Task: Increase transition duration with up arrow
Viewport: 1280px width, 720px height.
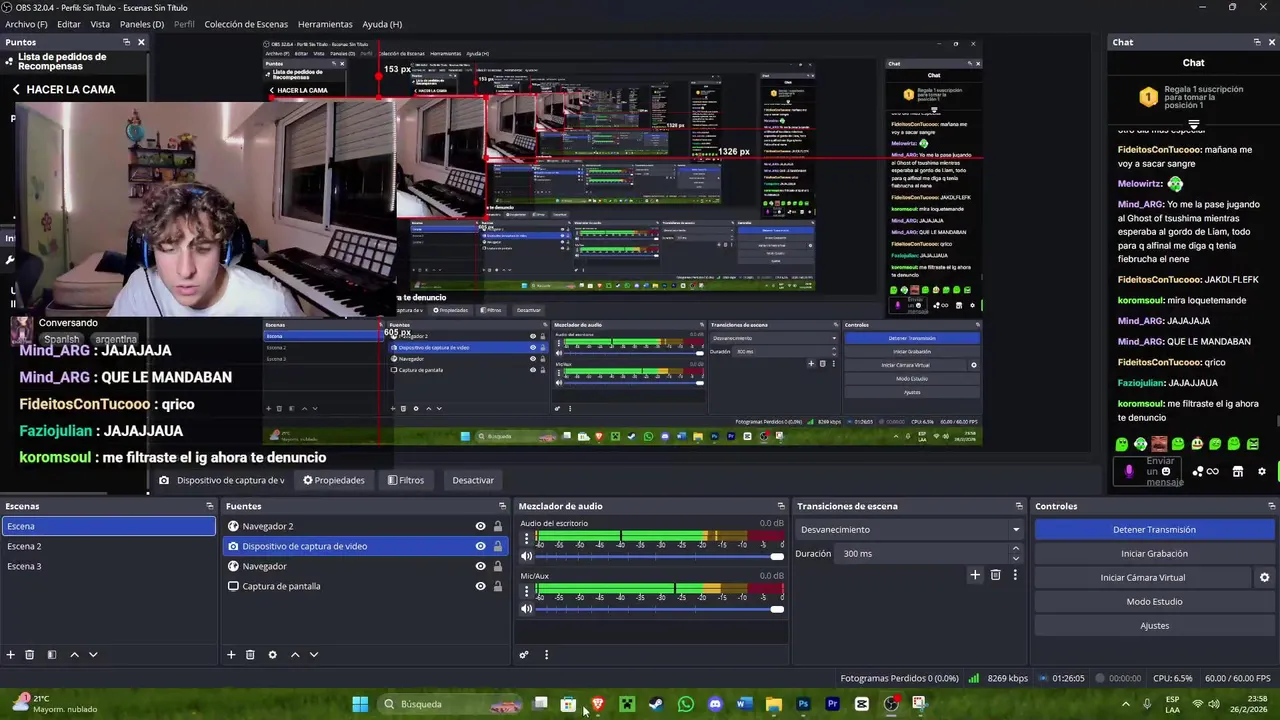Action: point(1016,548)
